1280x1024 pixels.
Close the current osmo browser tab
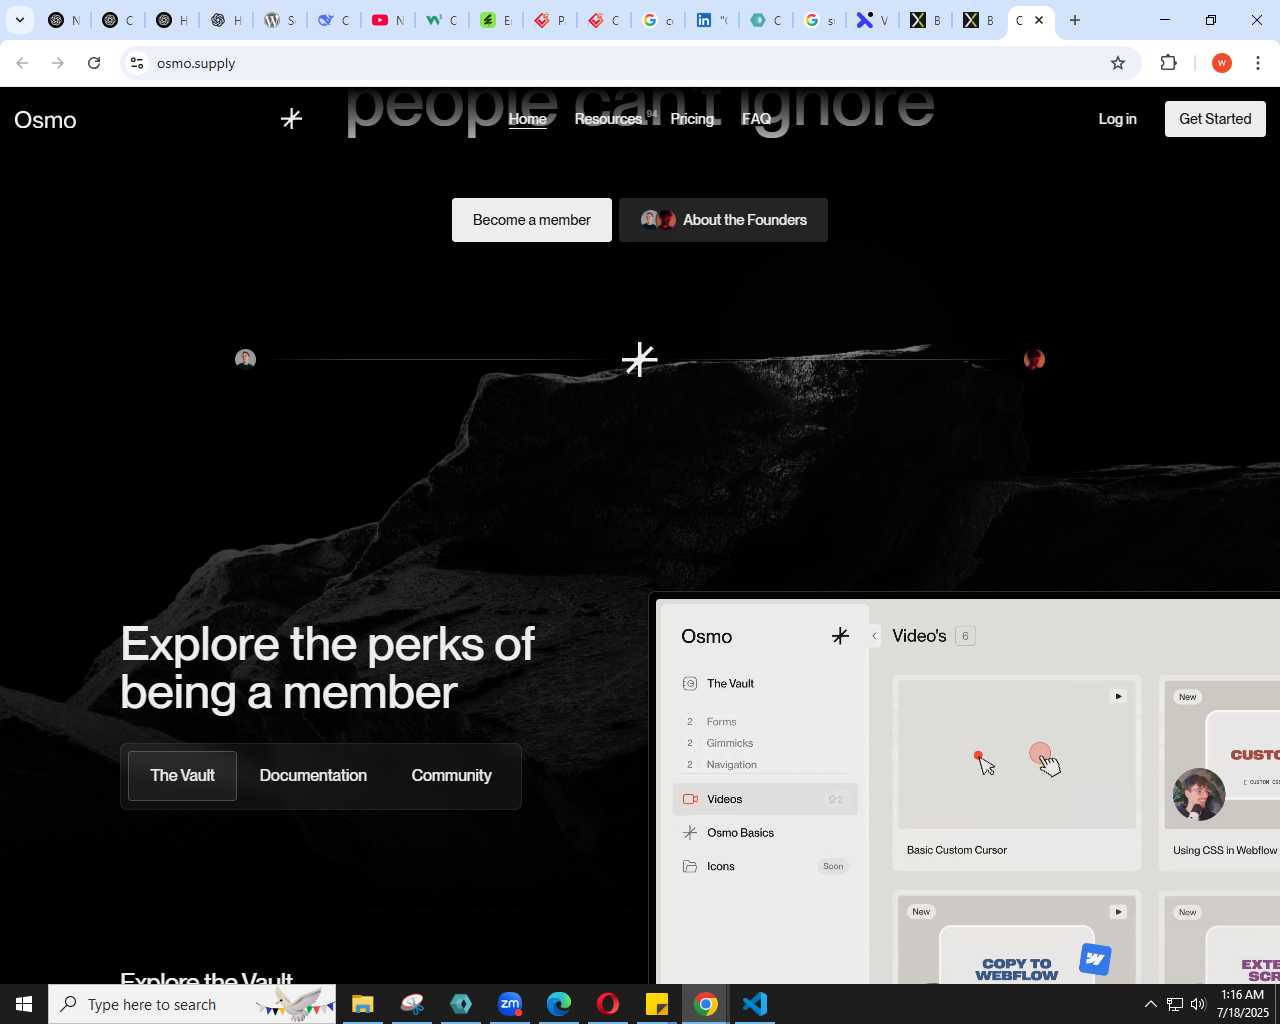(1039, 20)
